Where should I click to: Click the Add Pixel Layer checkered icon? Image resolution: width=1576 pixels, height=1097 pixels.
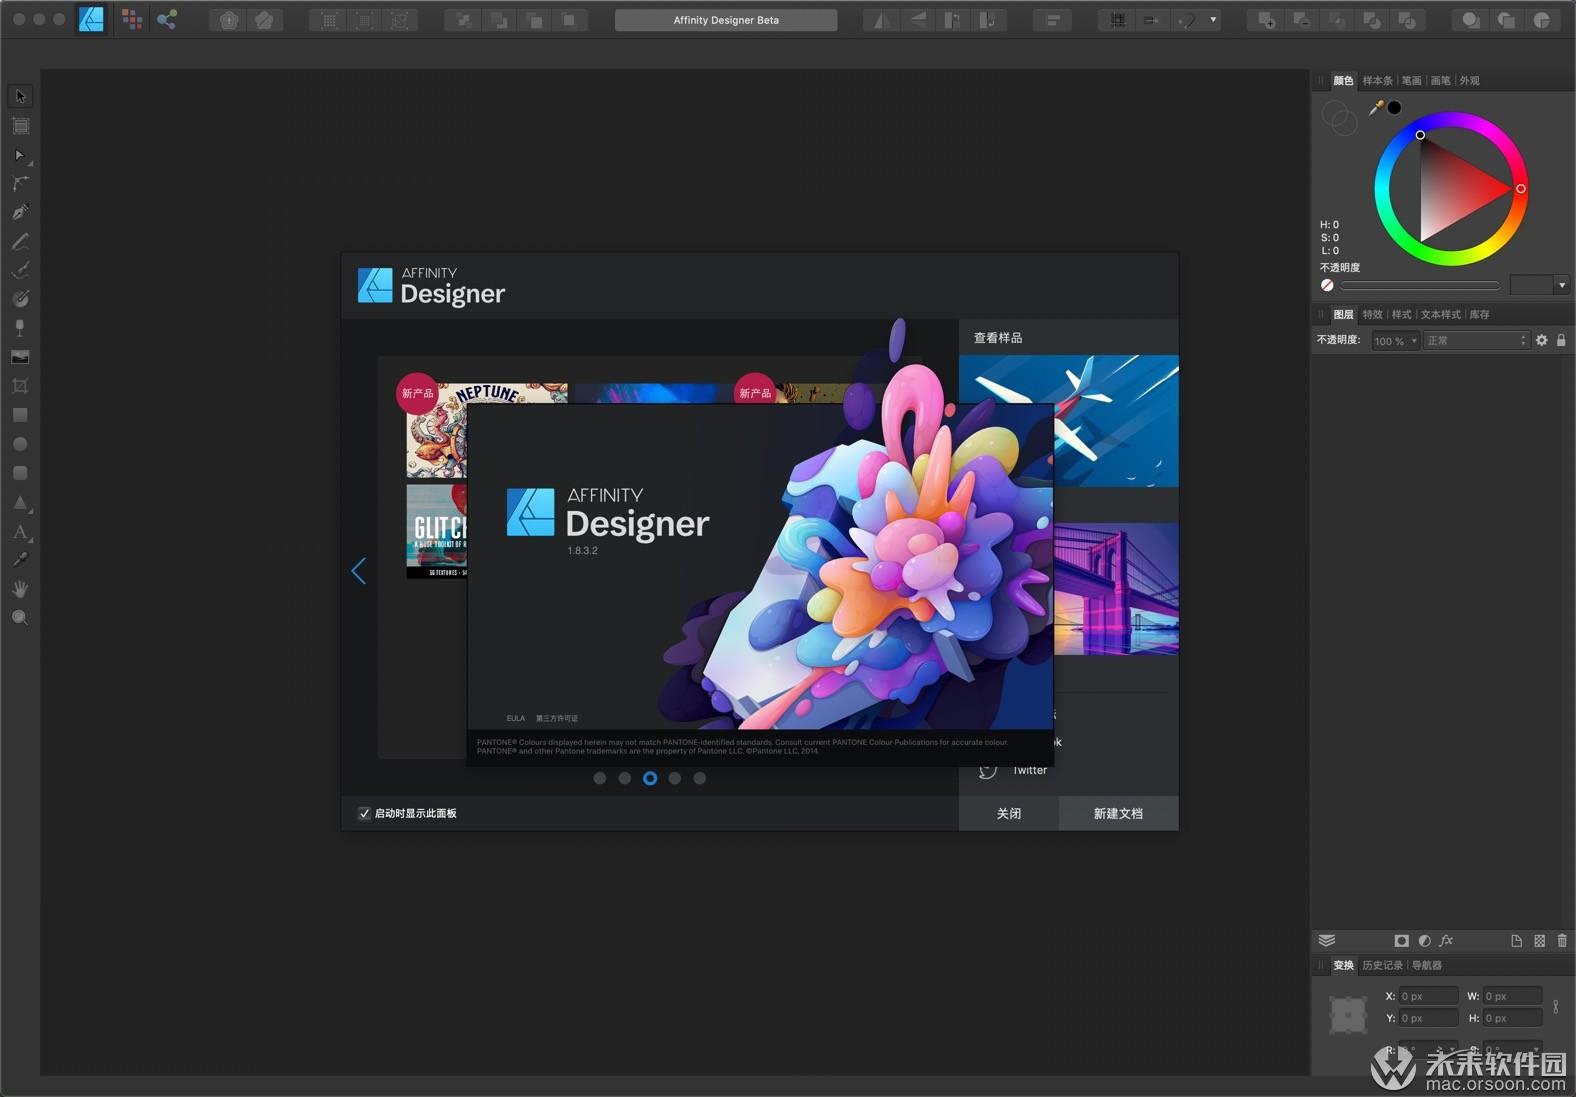tap(1539, 940)
